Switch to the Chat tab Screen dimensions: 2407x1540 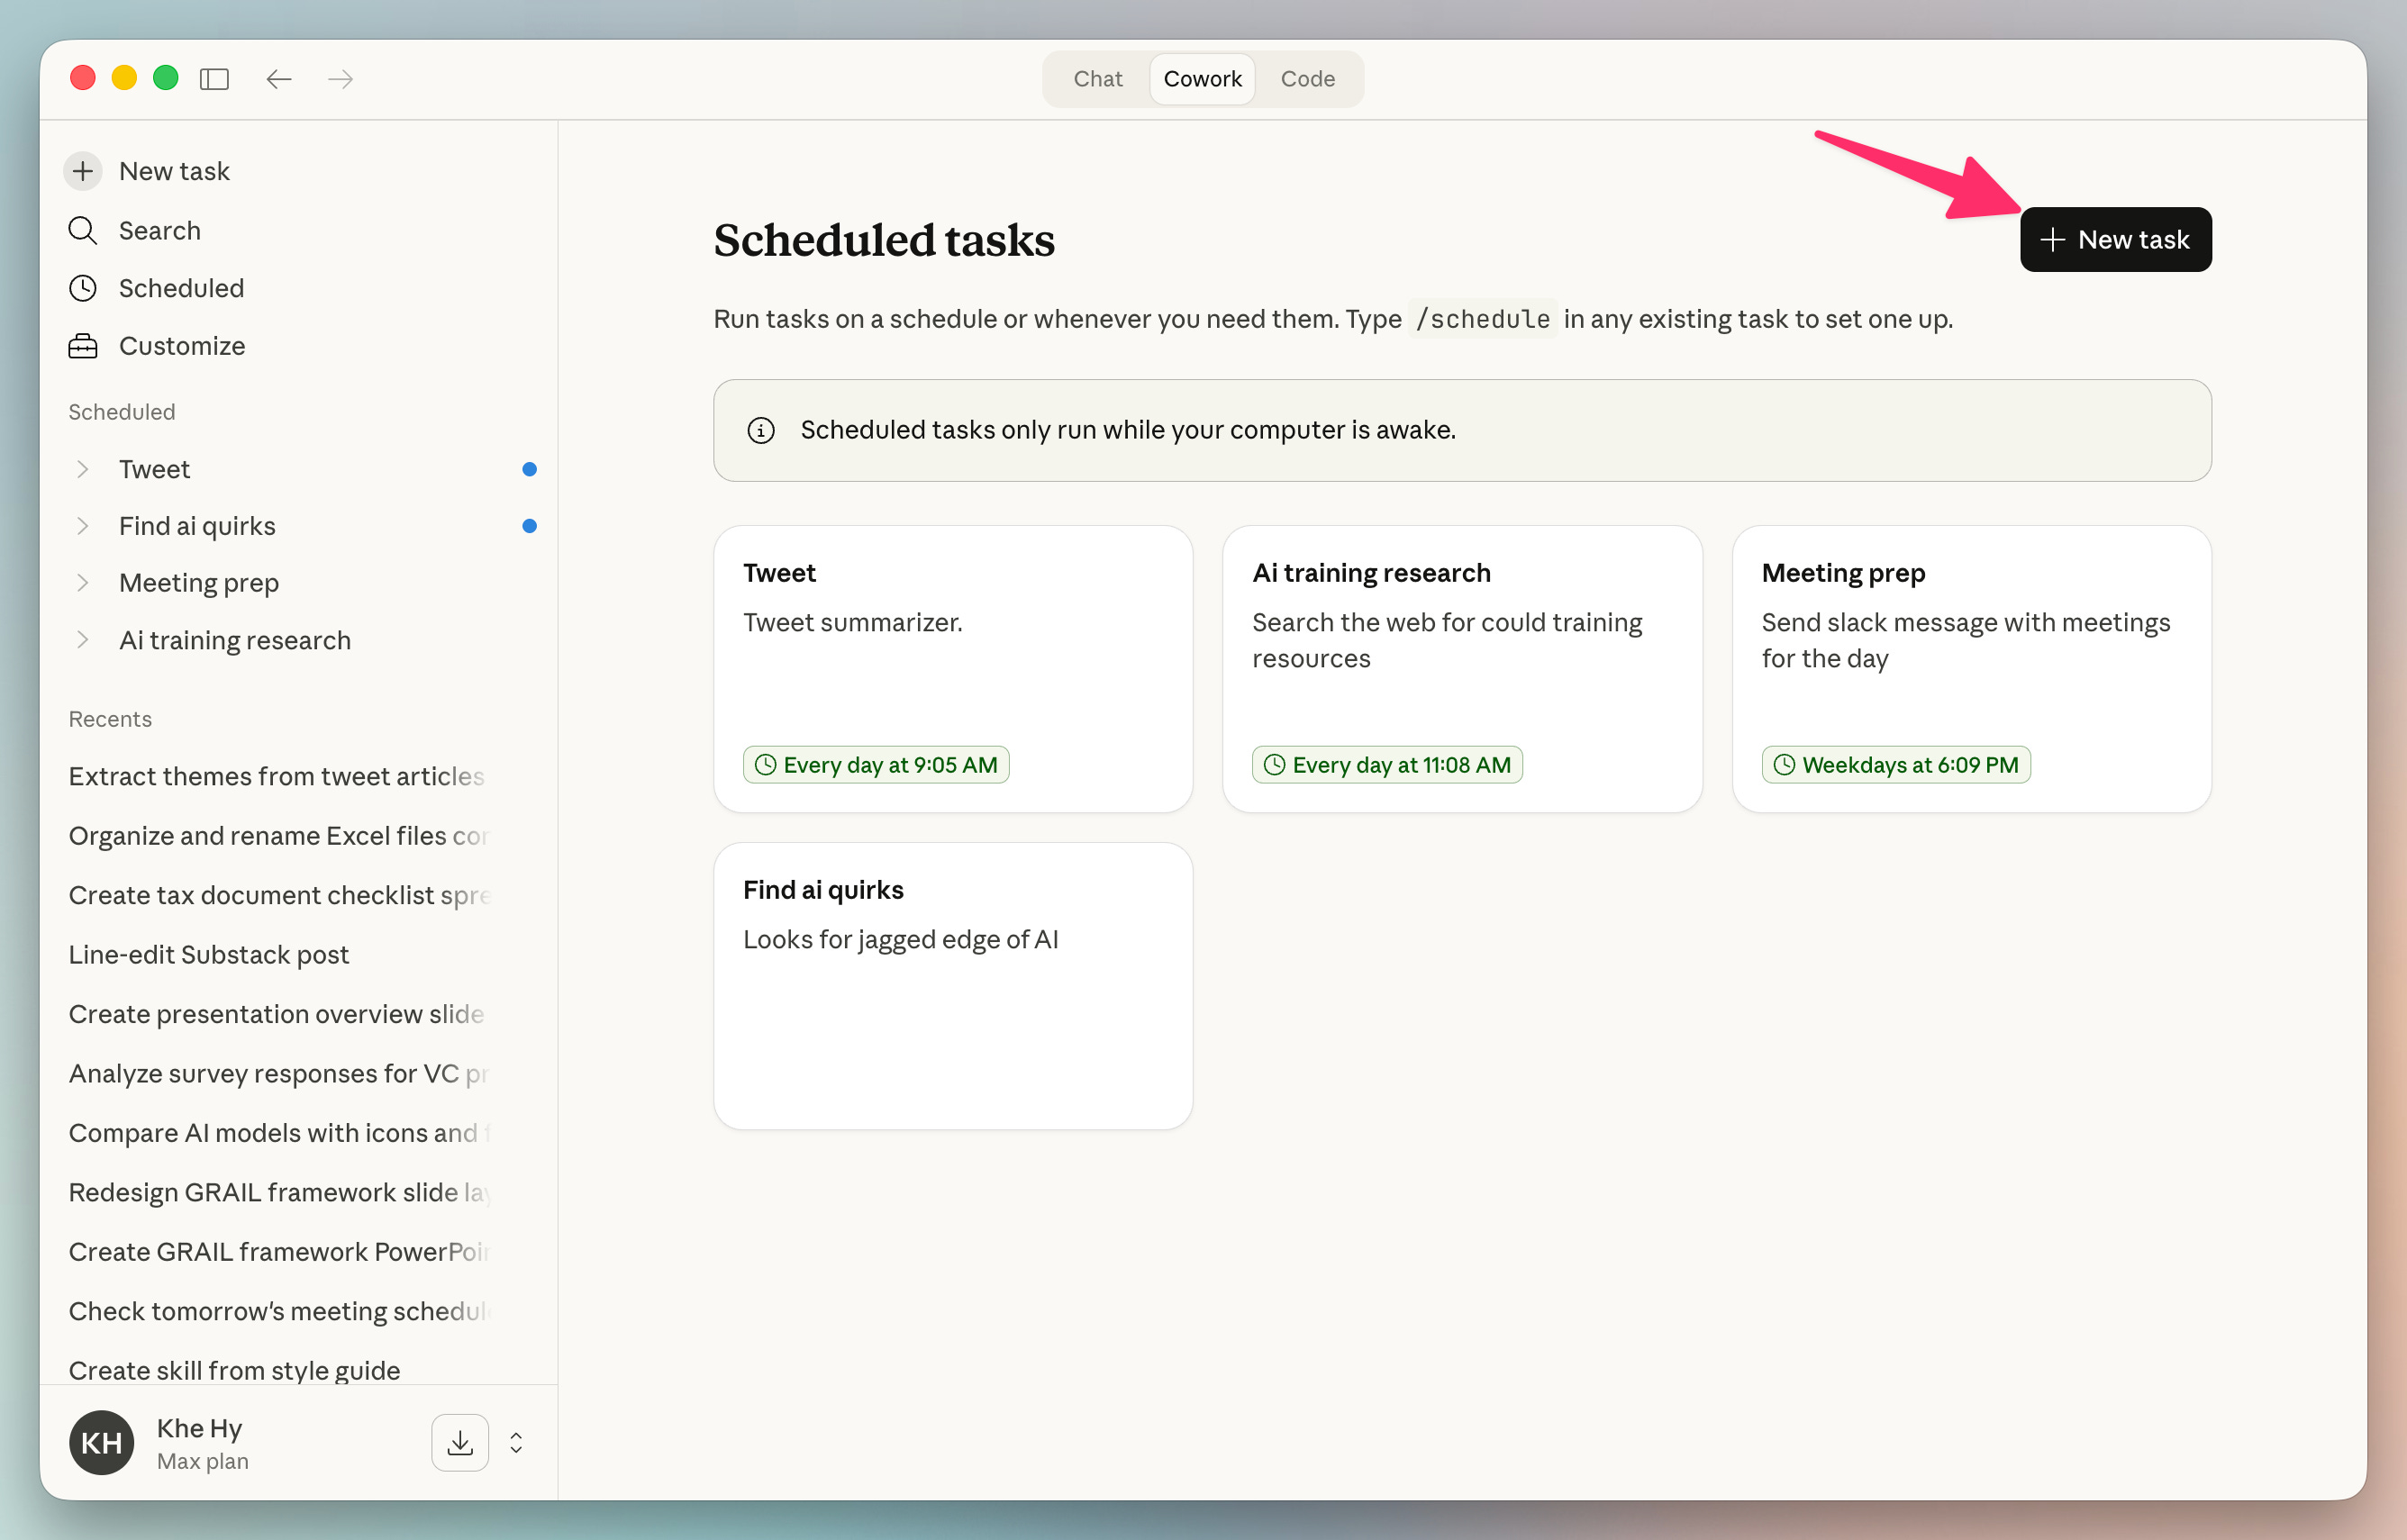(1098, 79)
